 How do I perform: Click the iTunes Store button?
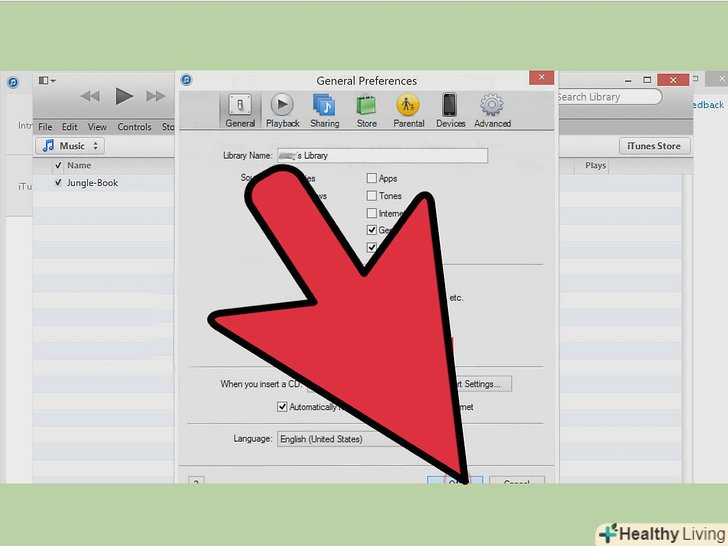point(654,146)
